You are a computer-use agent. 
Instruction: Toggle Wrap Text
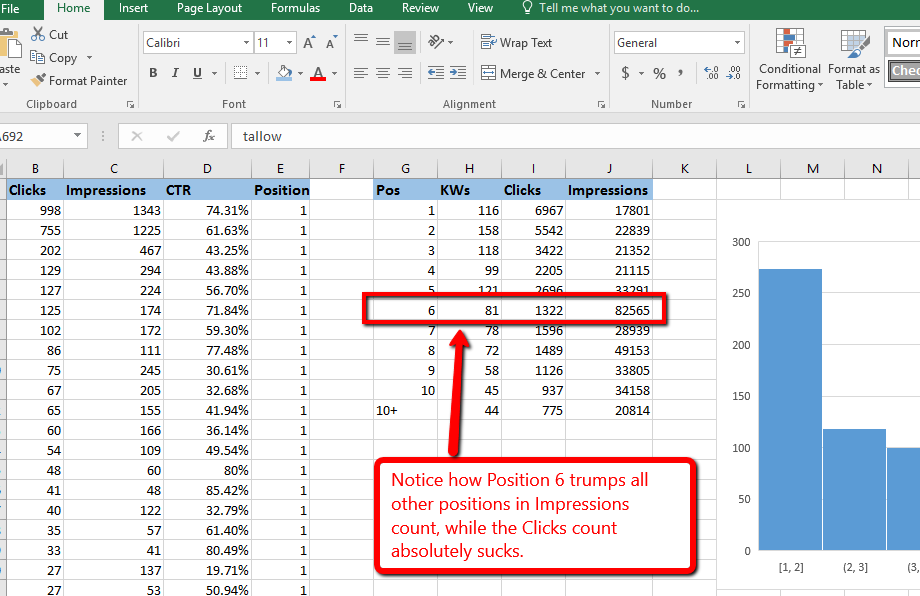(x=516, y=42)
